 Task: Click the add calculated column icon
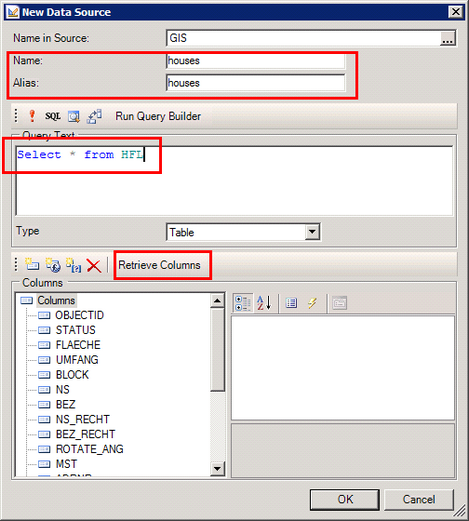tap(53, 265)
